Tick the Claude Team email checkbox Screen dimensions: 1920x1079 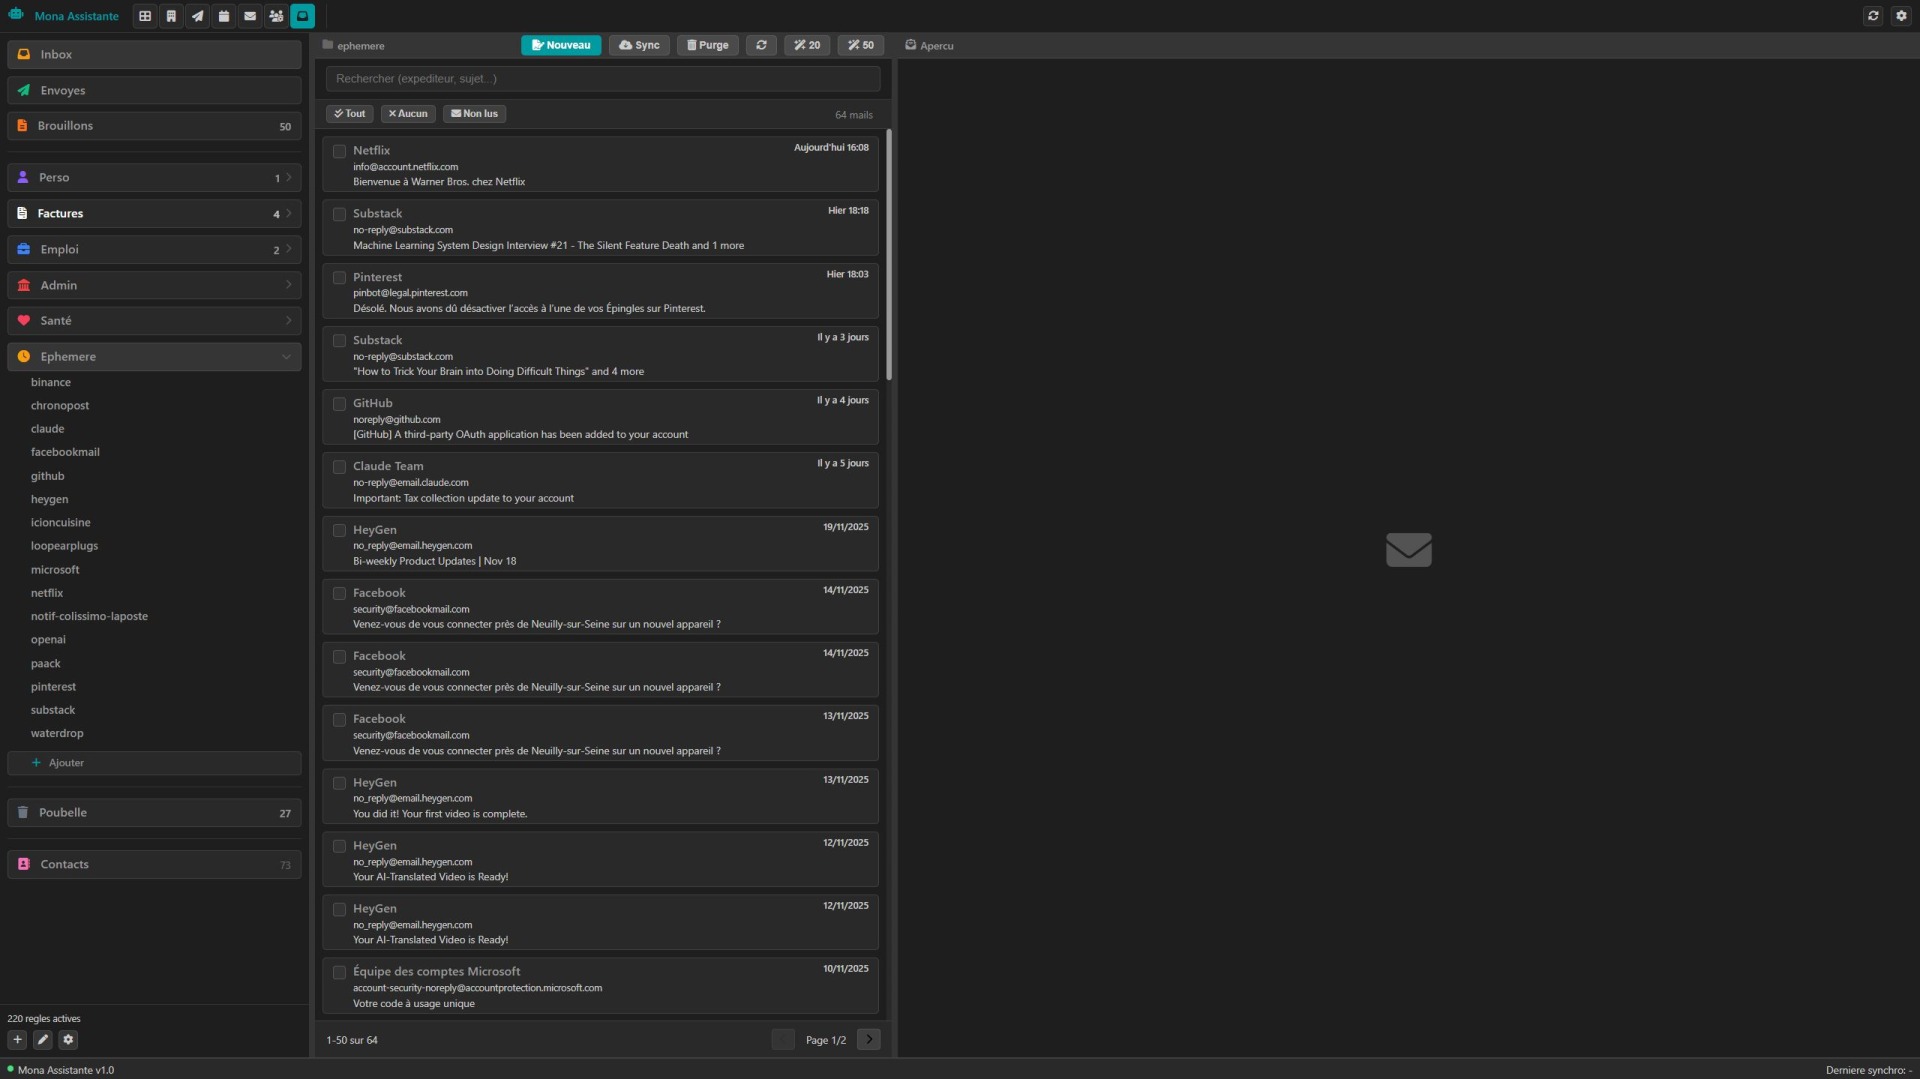340,468
